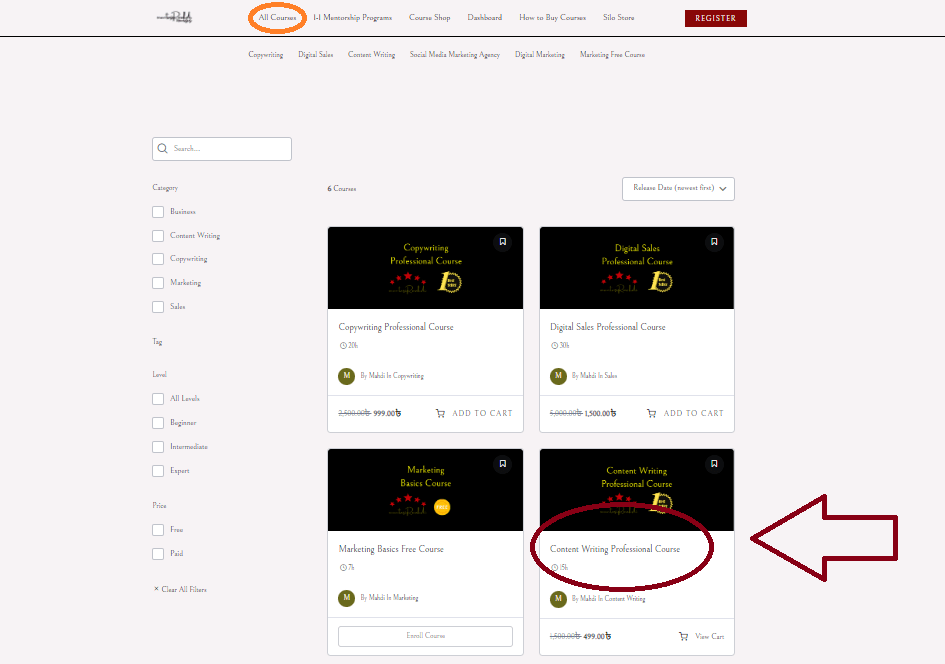945x664 pixels.
Task: Click cart icon beside Digital Sales Add to Cart
Action: pos(651,413)
